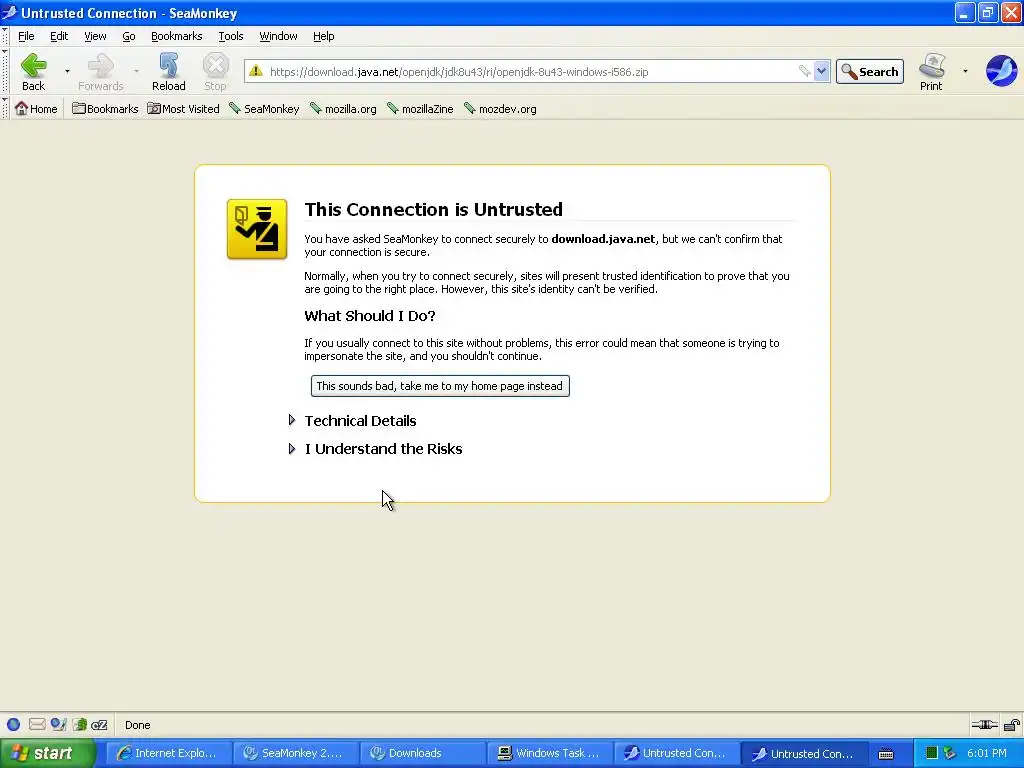Click the Search button

(870, 71)
